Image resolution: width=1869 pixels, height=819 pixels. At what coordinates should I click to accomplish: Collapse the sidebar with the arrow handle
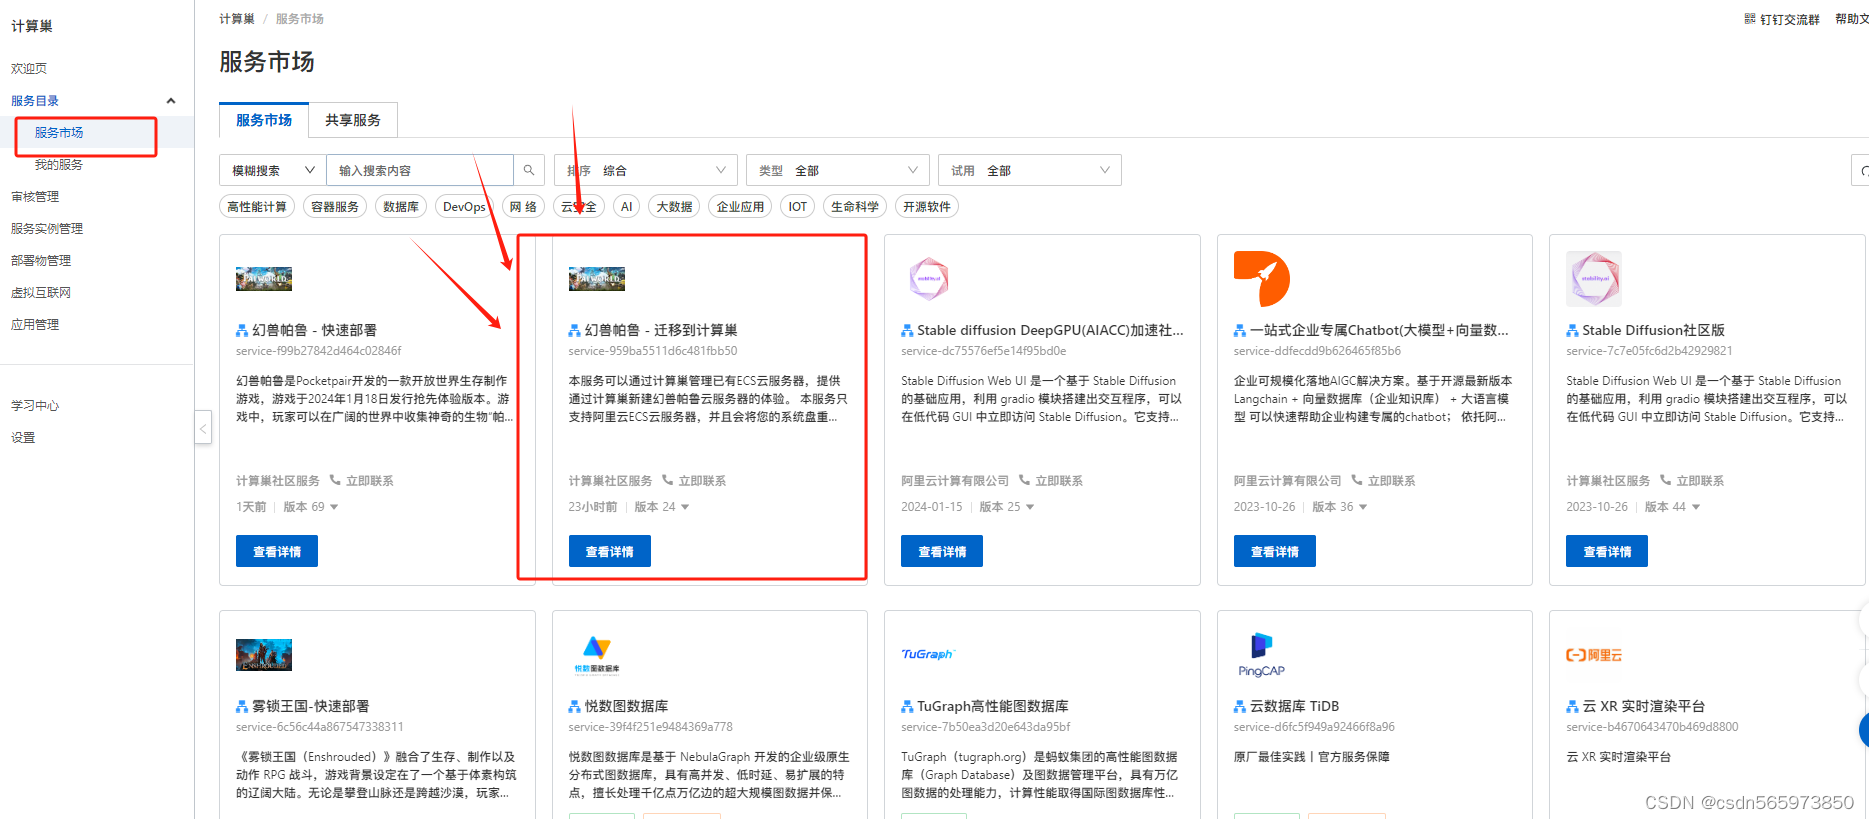tap(203, 428)
